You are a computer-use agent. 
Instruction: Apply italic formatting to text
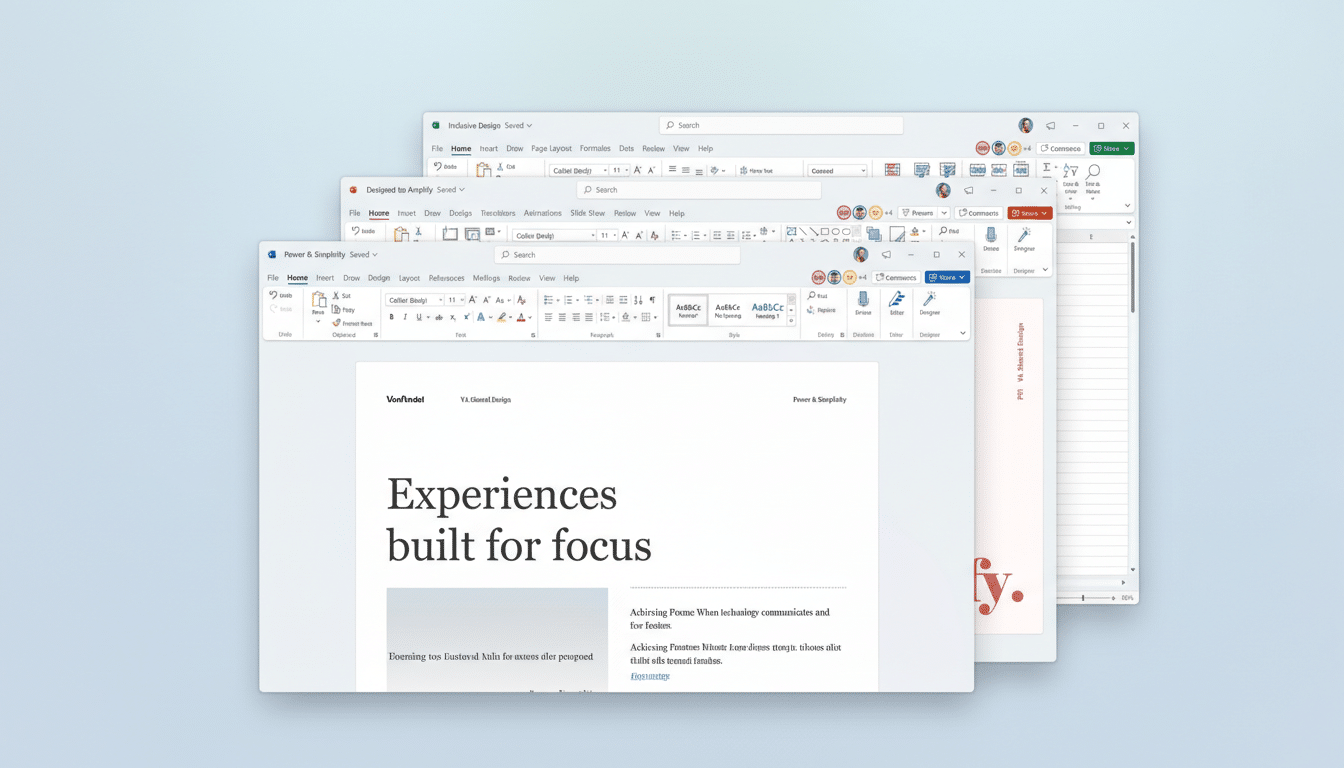click(404, 316)
